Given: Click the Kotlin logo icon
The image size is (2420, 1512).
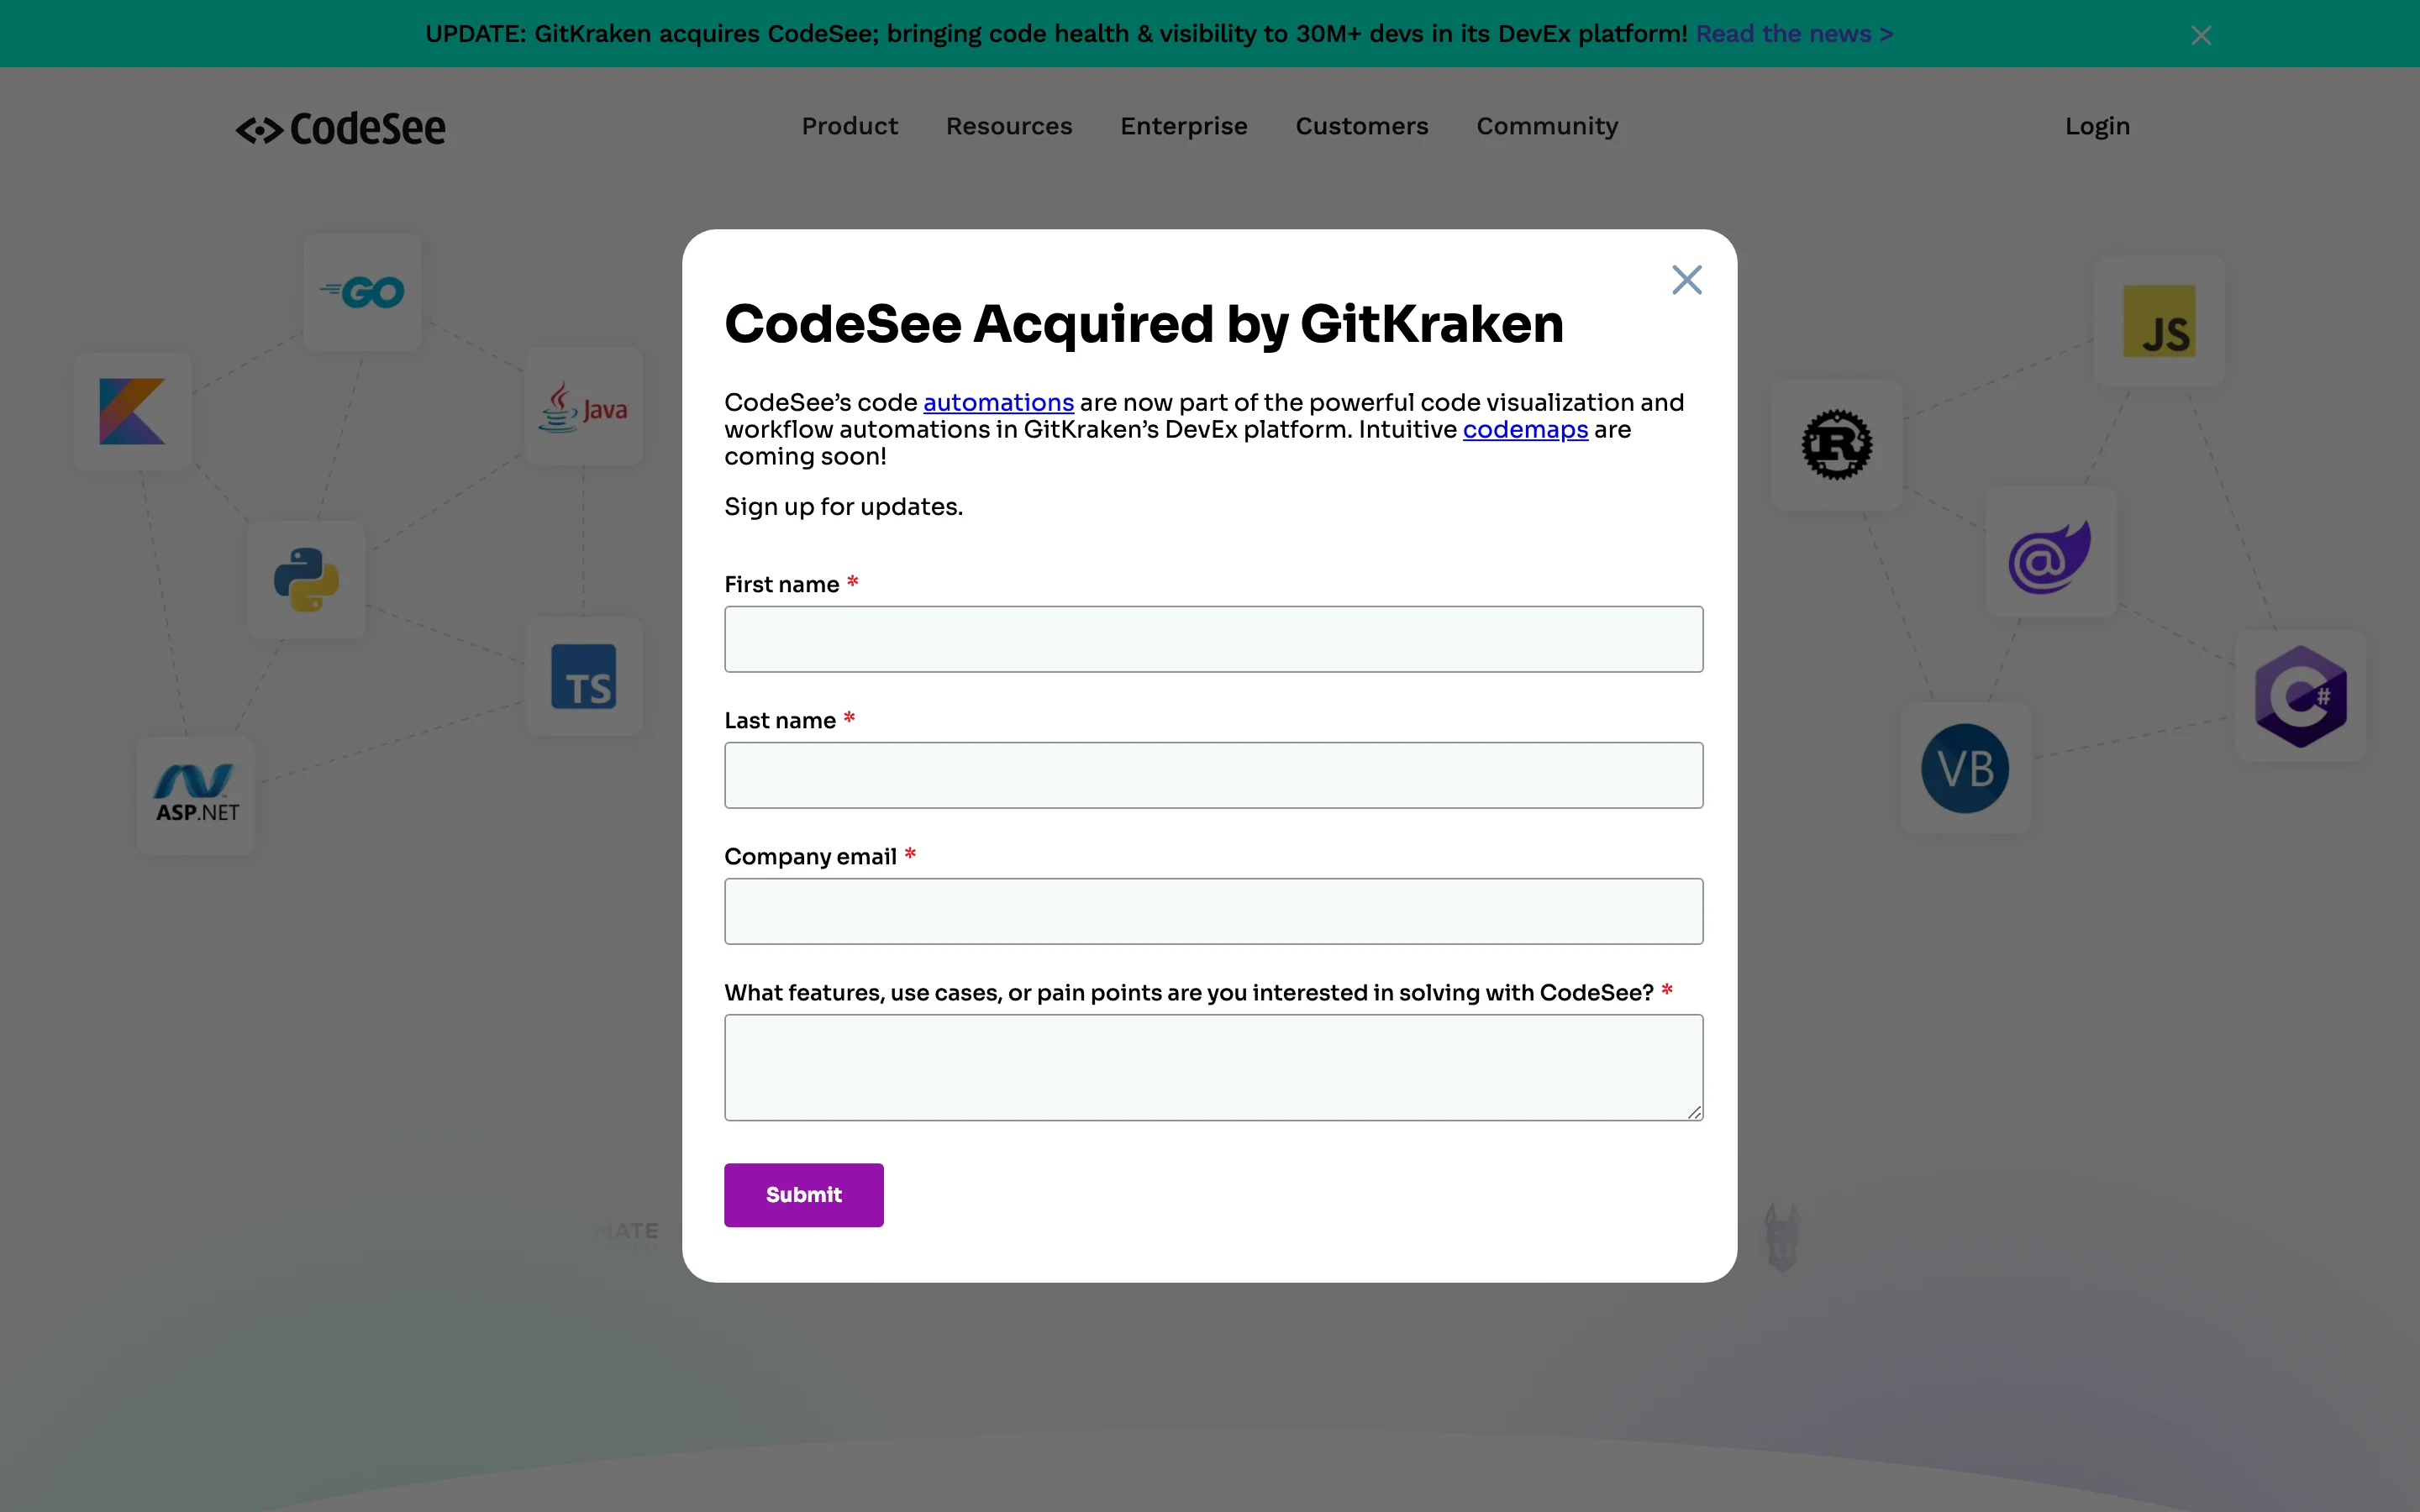Looking at the screenshot, I should 132,412.
